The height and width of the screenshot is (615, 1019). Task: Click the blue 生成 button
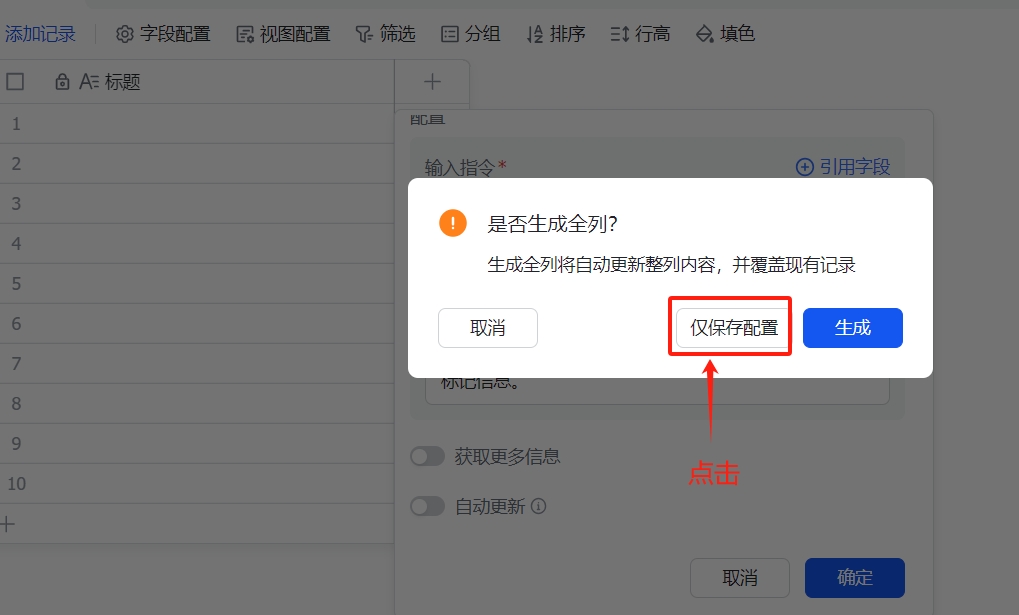853,328
